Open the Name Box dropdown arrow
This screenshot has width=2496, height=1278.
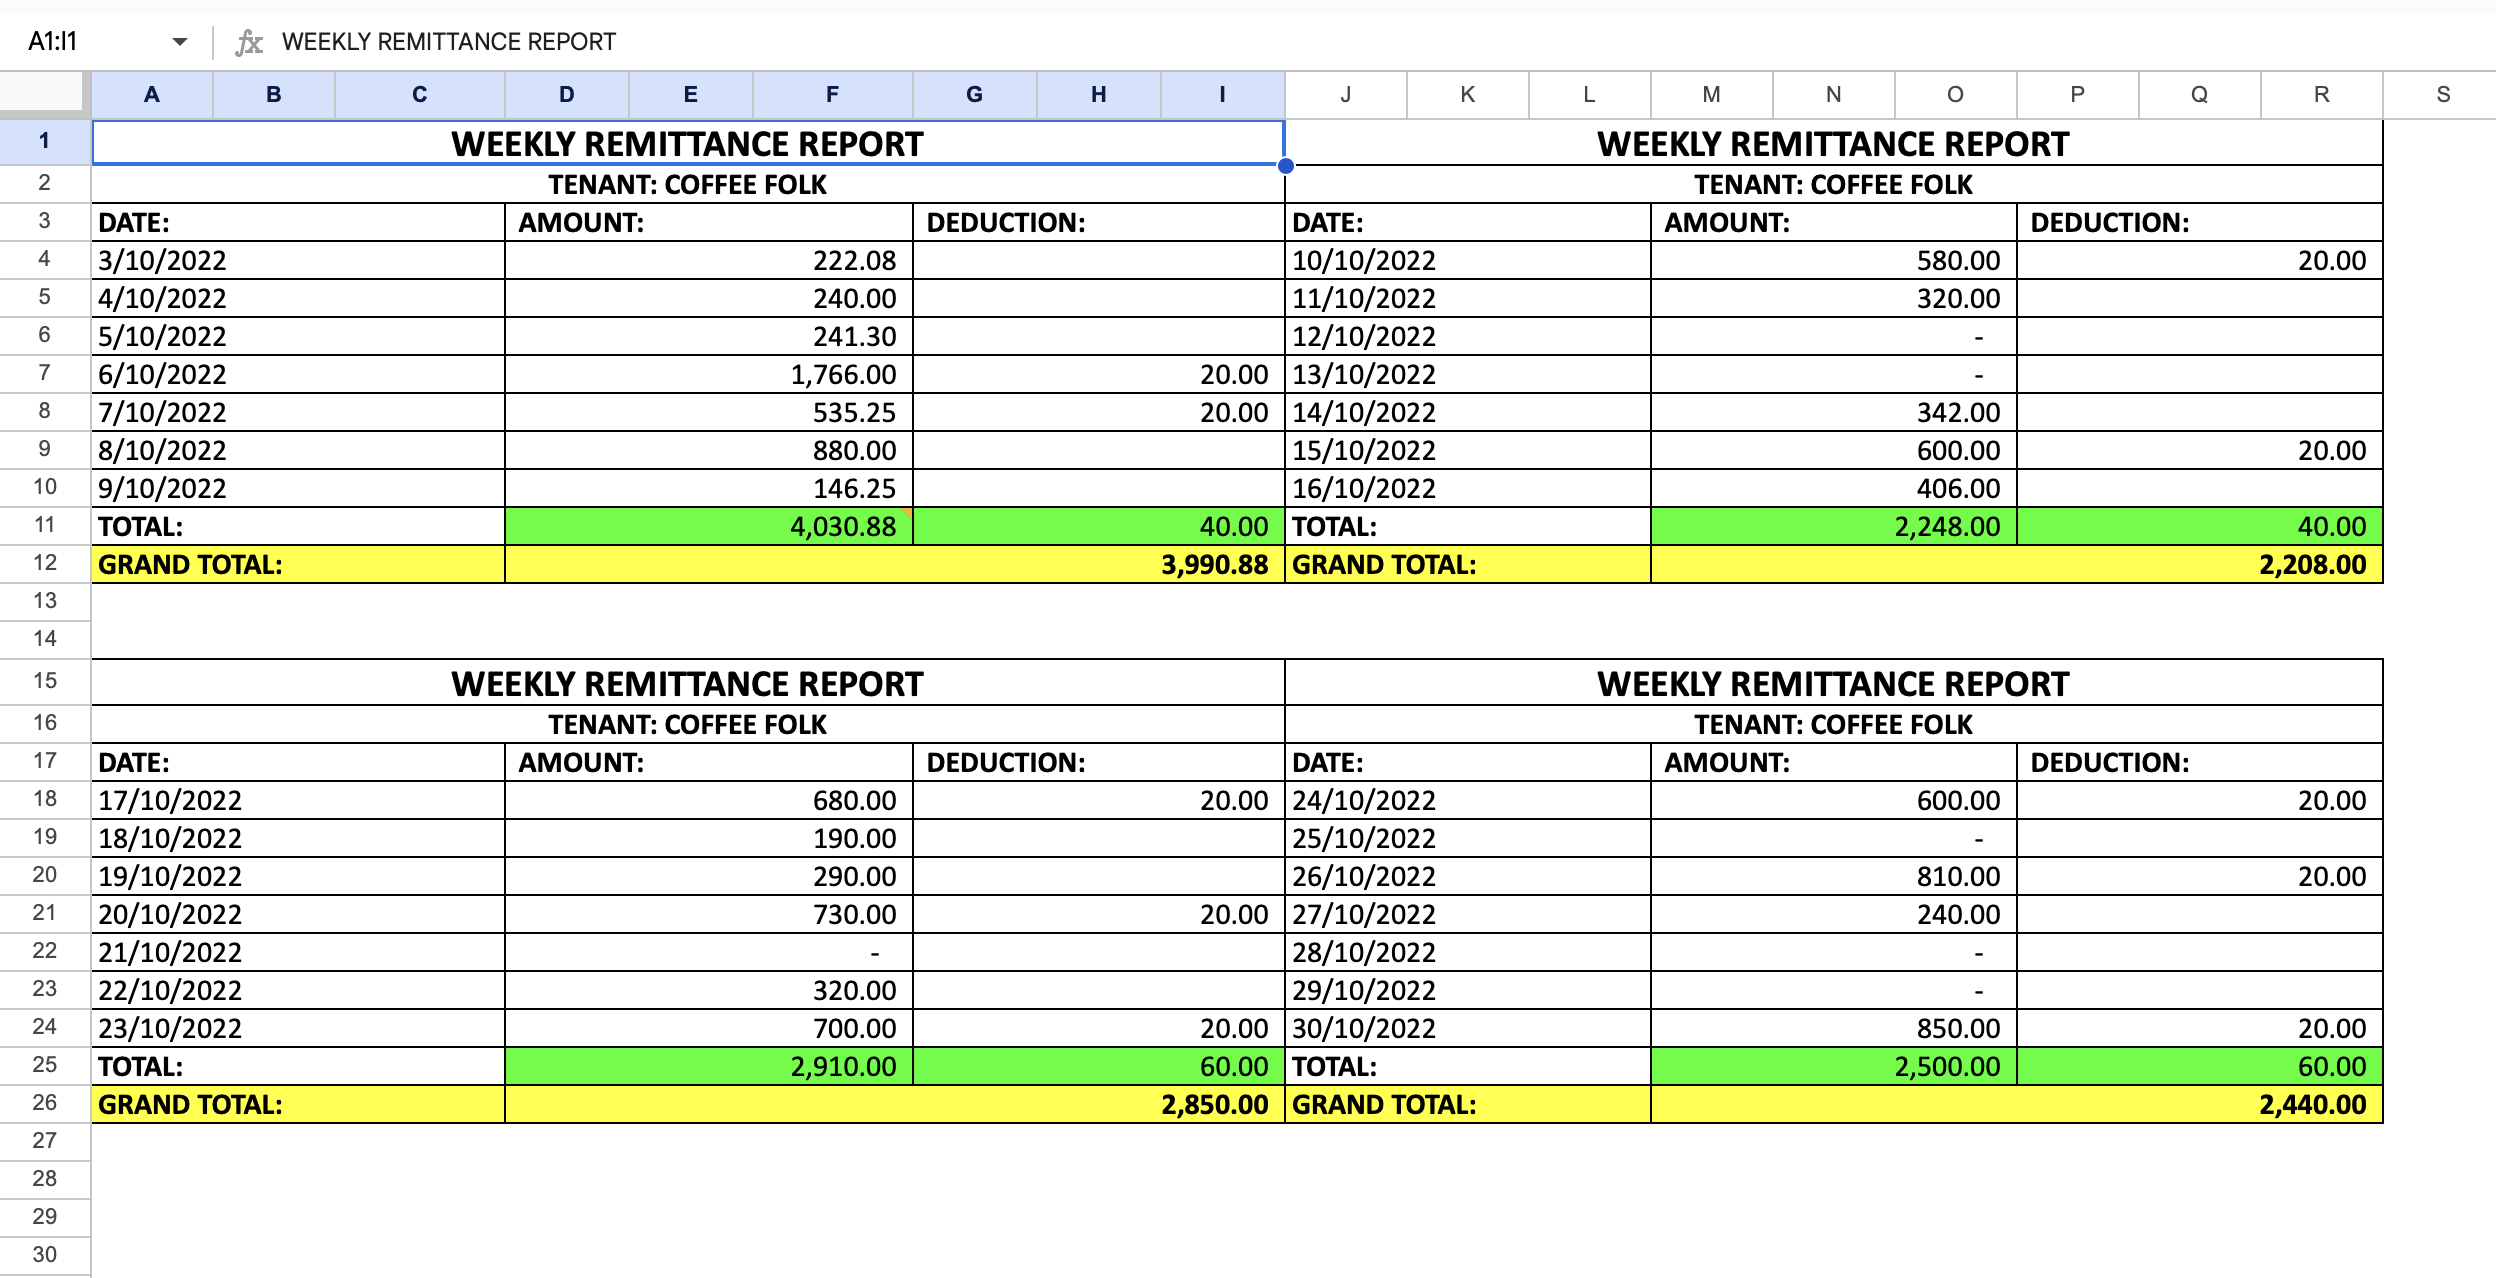coord(179,42)
